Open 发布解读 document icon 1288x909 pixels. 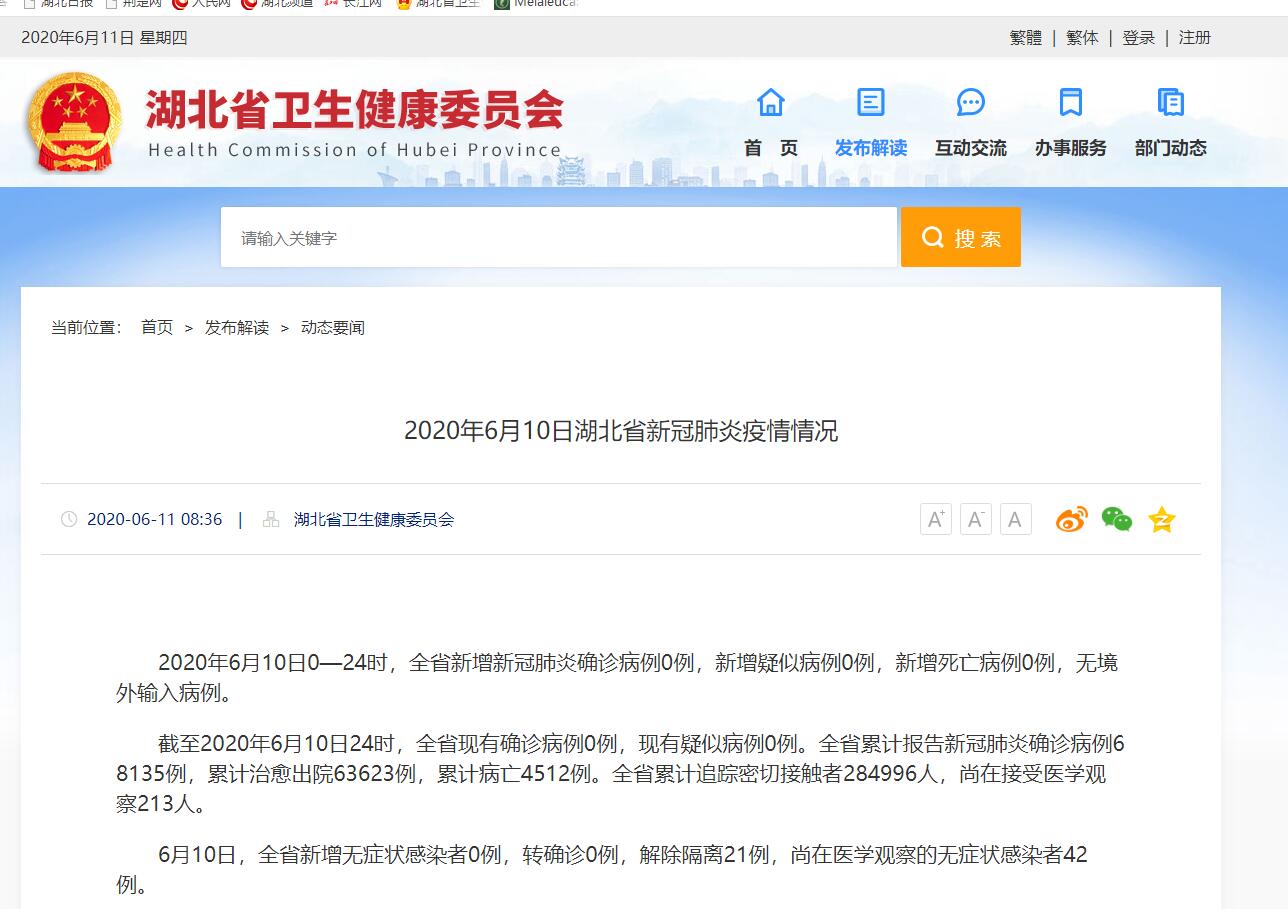tap(871, 103)
